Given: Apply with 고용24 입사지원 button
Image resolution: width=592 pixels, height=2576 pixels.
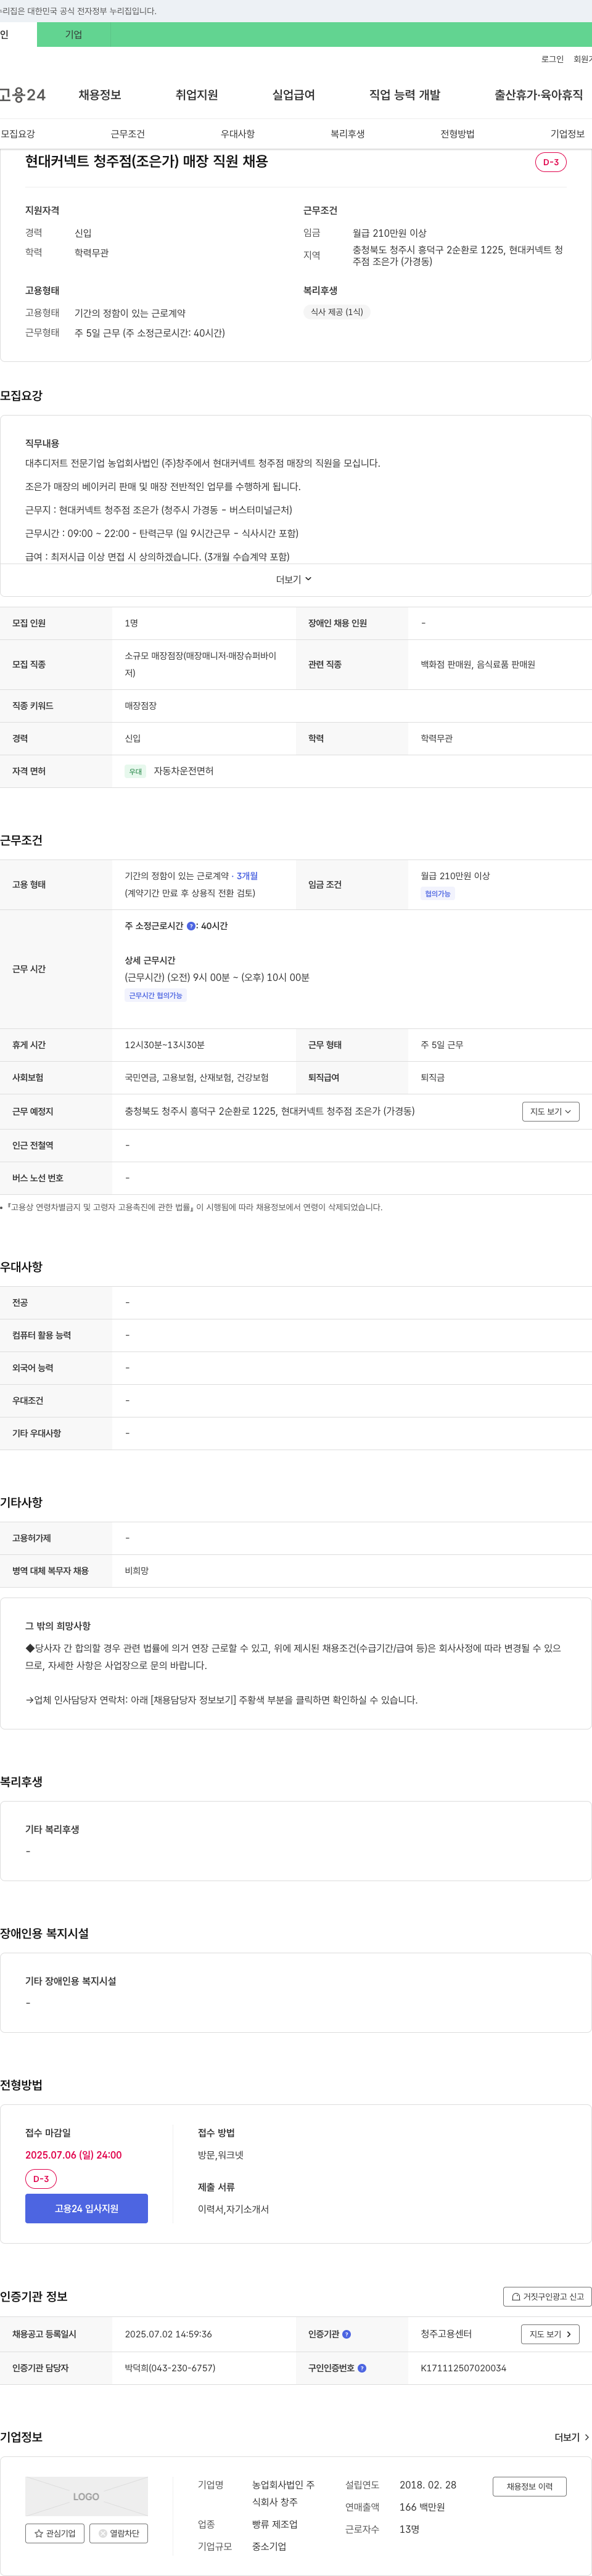Looking at the screenshot, I should 86,2208.
